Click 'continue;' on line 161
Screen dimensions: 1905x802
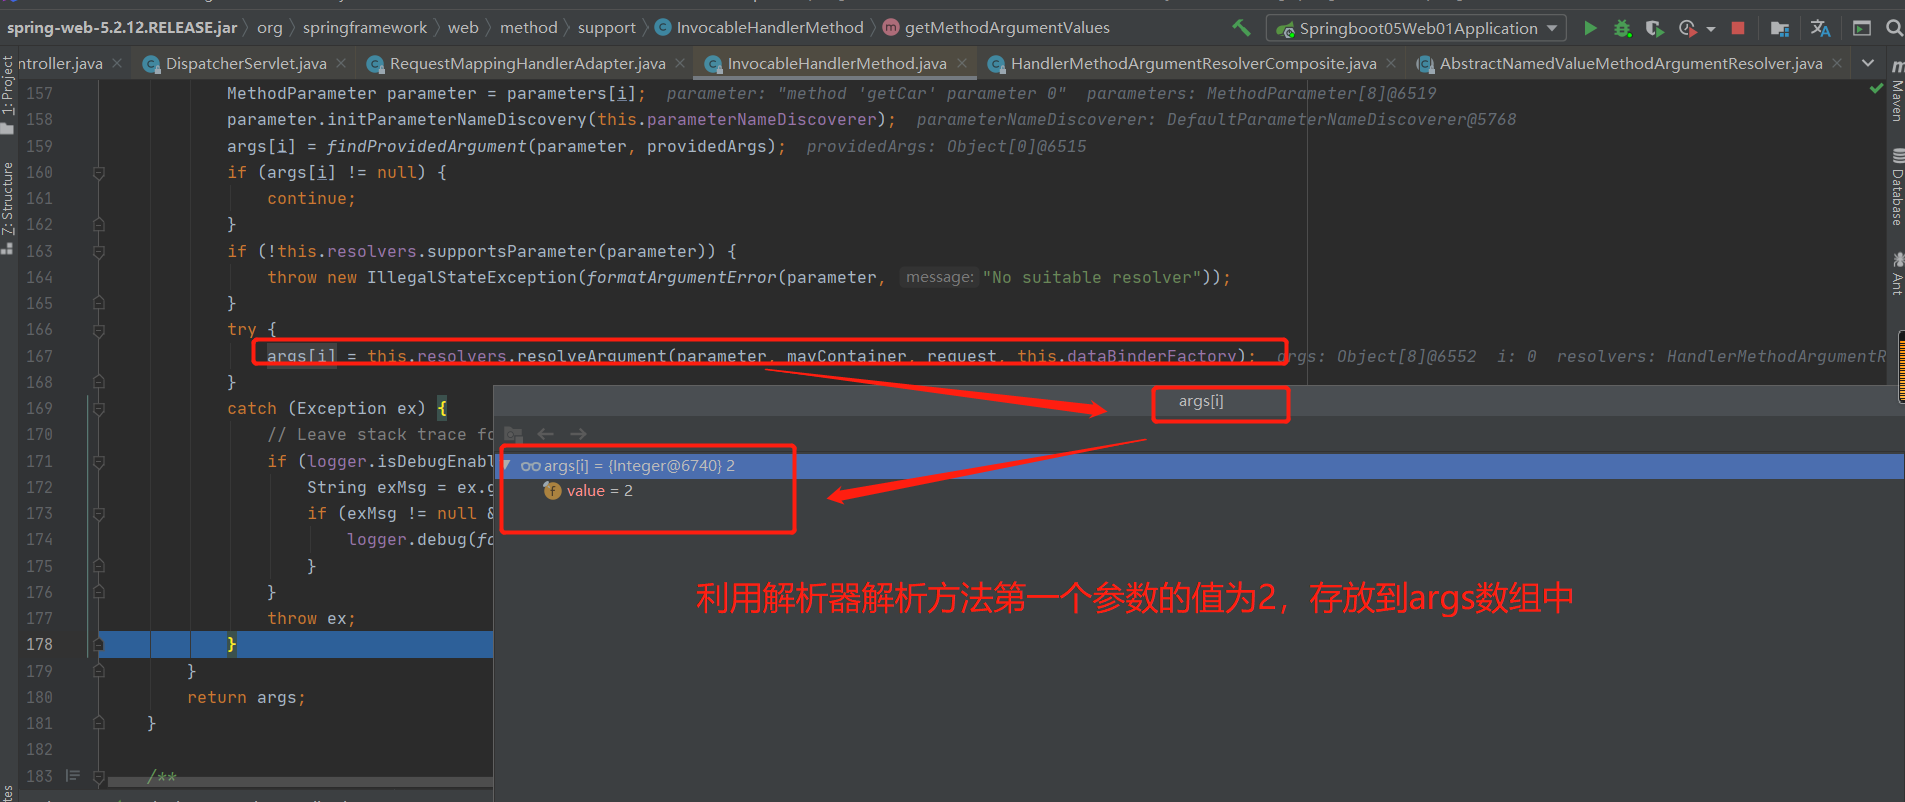311,199
